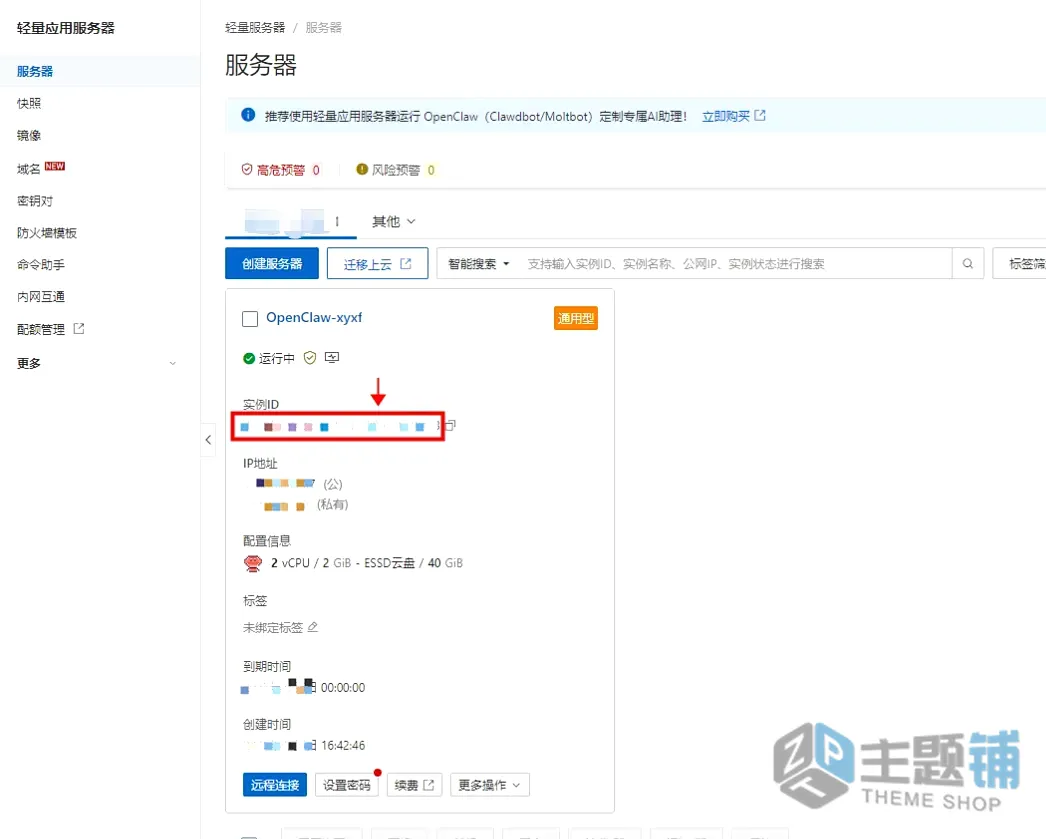
Task: Click the security shield icon beside 运行中
Action: [310, 358]
